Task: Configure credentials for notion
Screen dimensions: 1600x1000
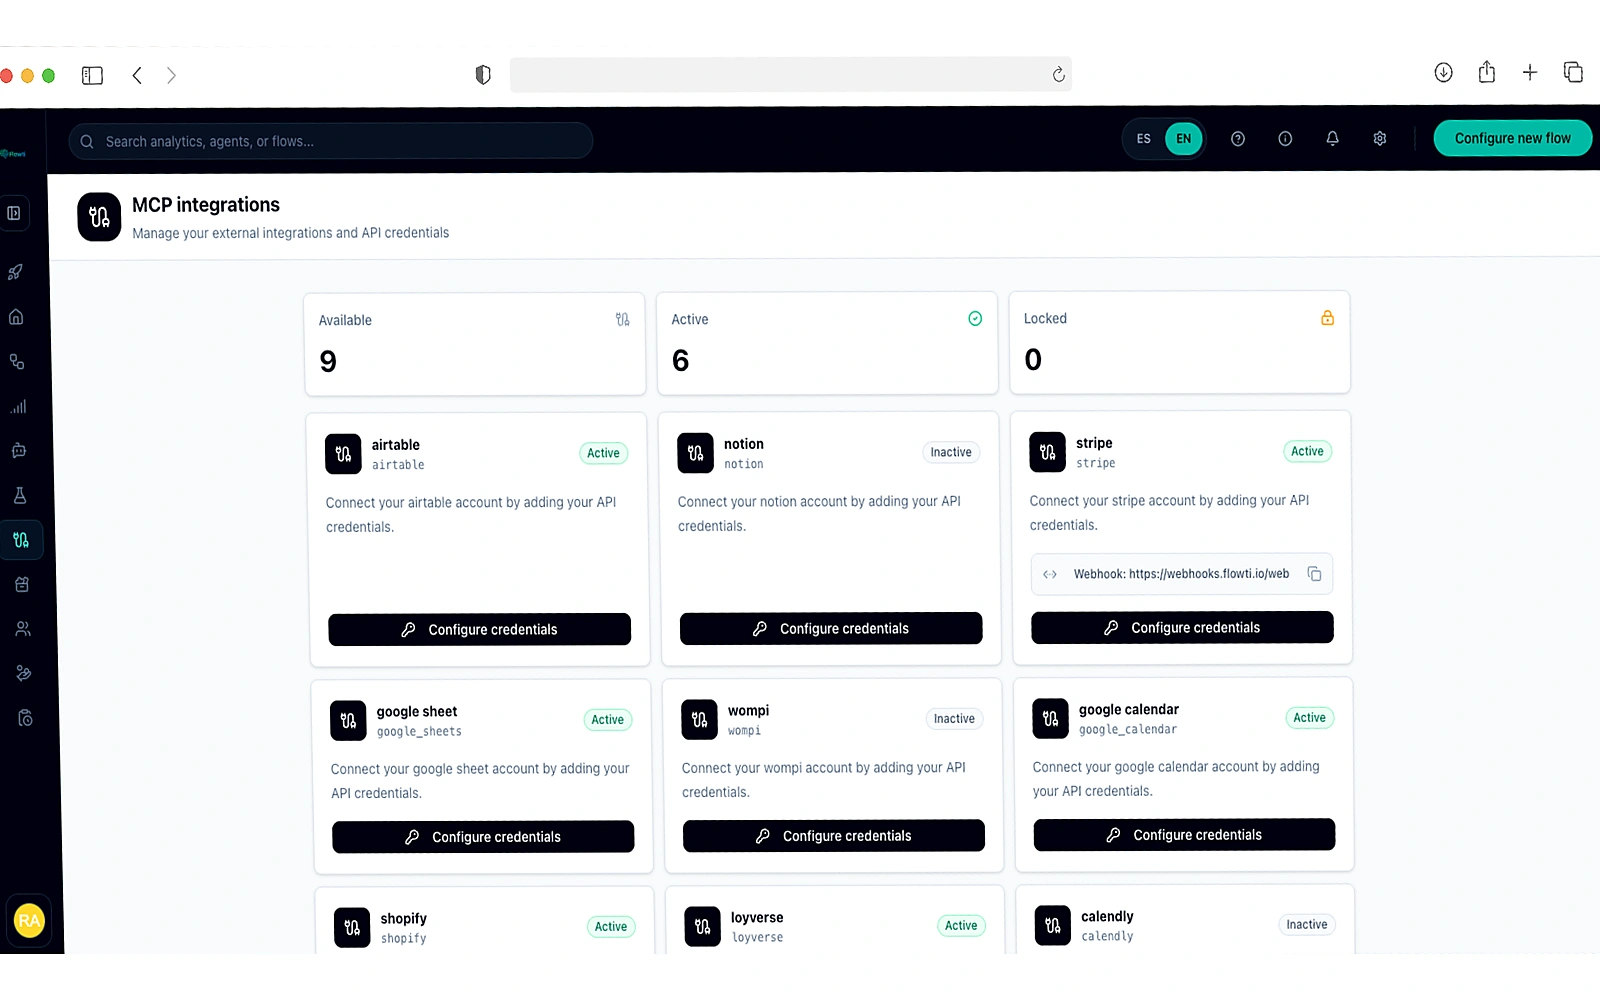Action: pyautogui.click(x=831, y=628)
